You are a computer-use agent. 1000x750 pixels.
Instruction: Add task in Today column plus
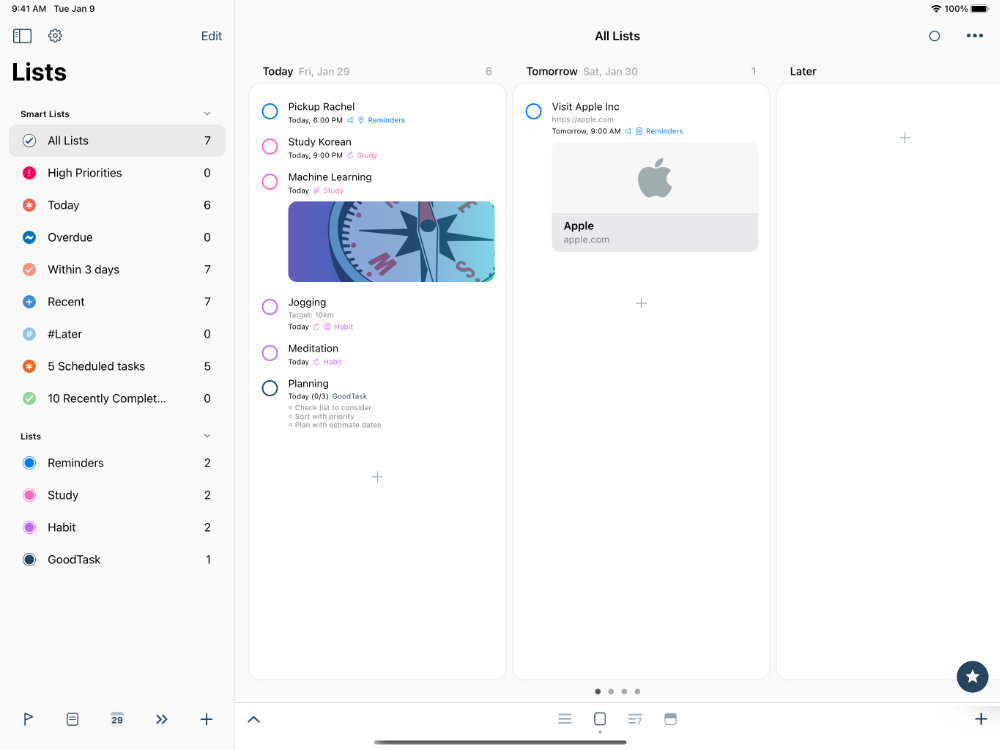(378, 477)
